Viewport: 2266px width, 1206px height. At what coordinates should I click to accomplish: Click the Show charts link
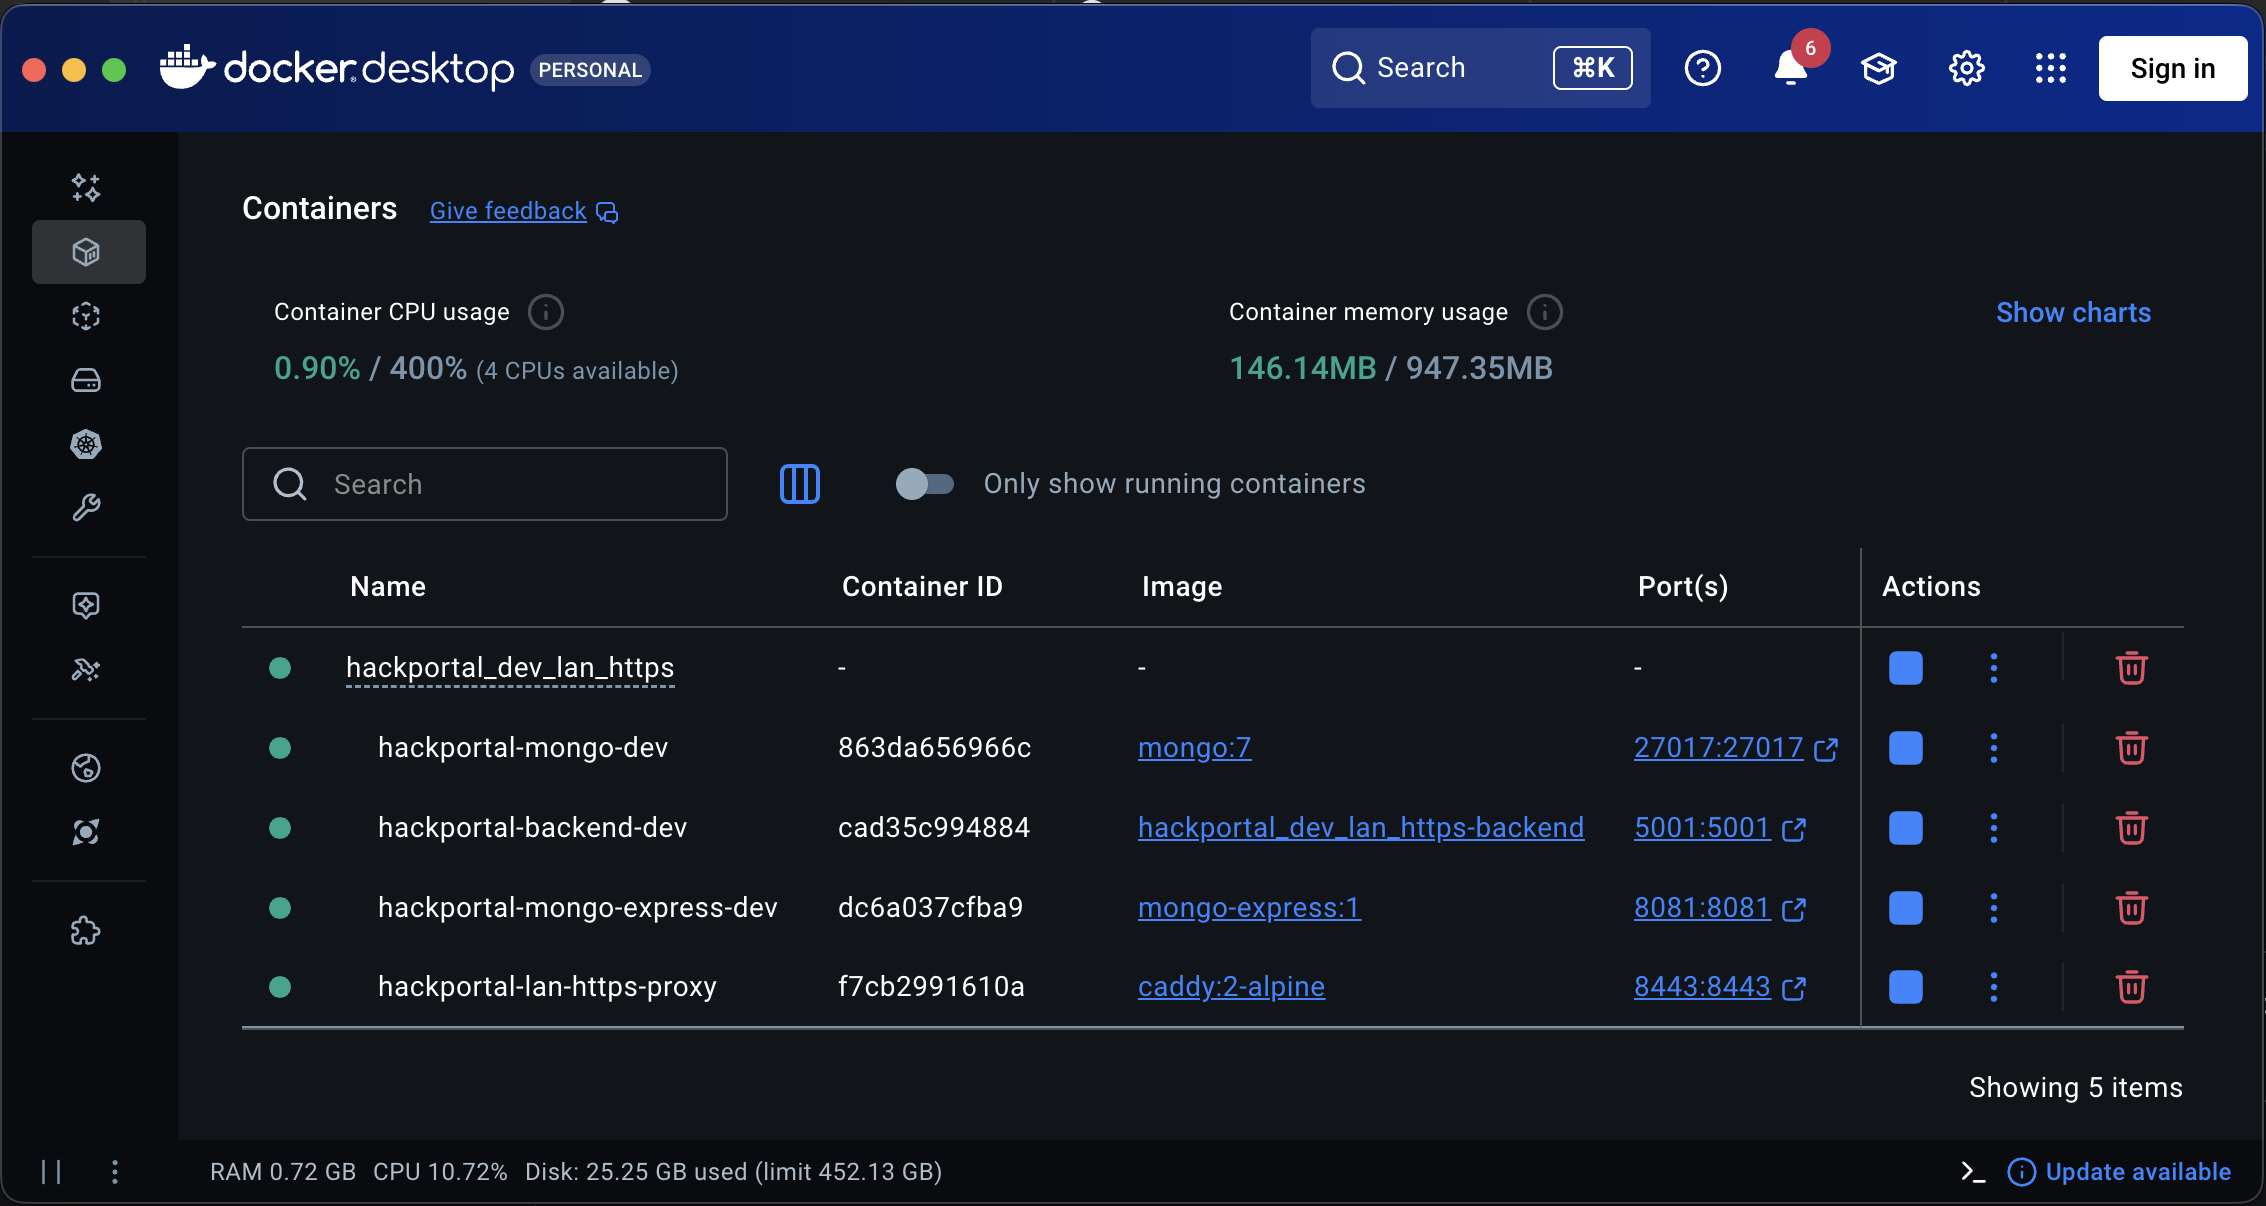(x=2072, y=312)
